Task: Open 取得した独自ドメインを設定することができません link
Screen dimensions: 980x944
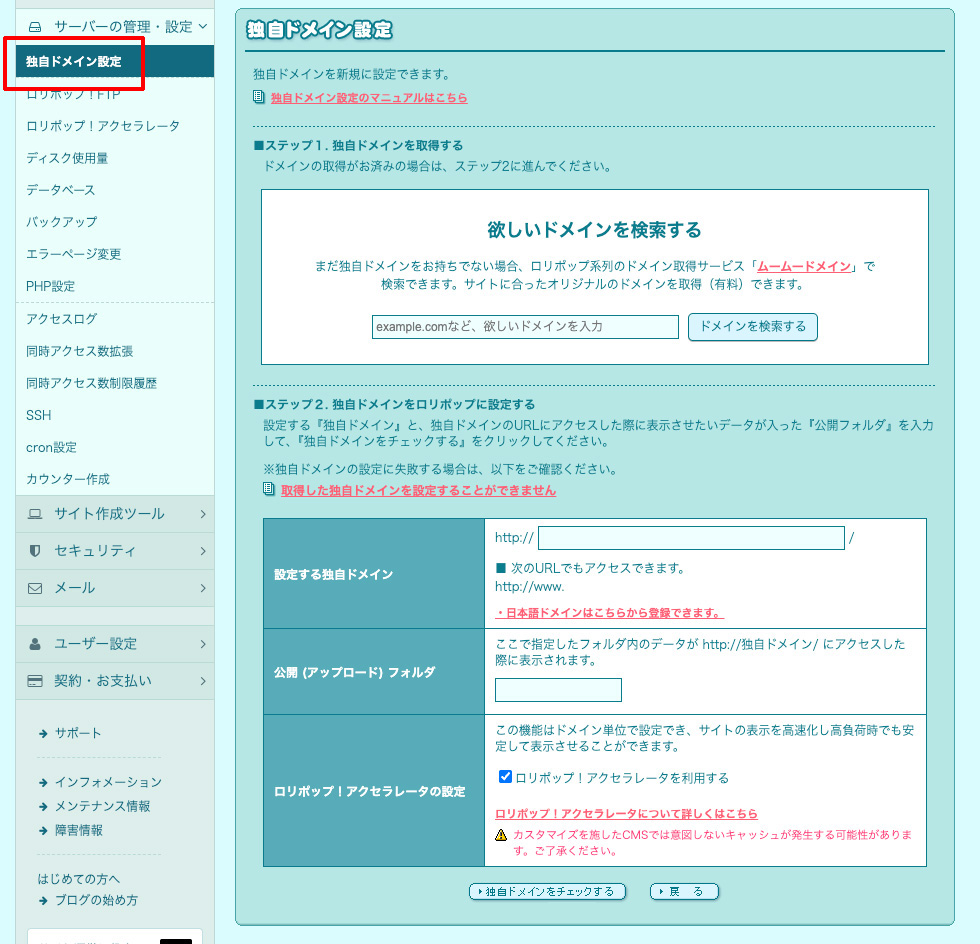Action: coord(418,491)
